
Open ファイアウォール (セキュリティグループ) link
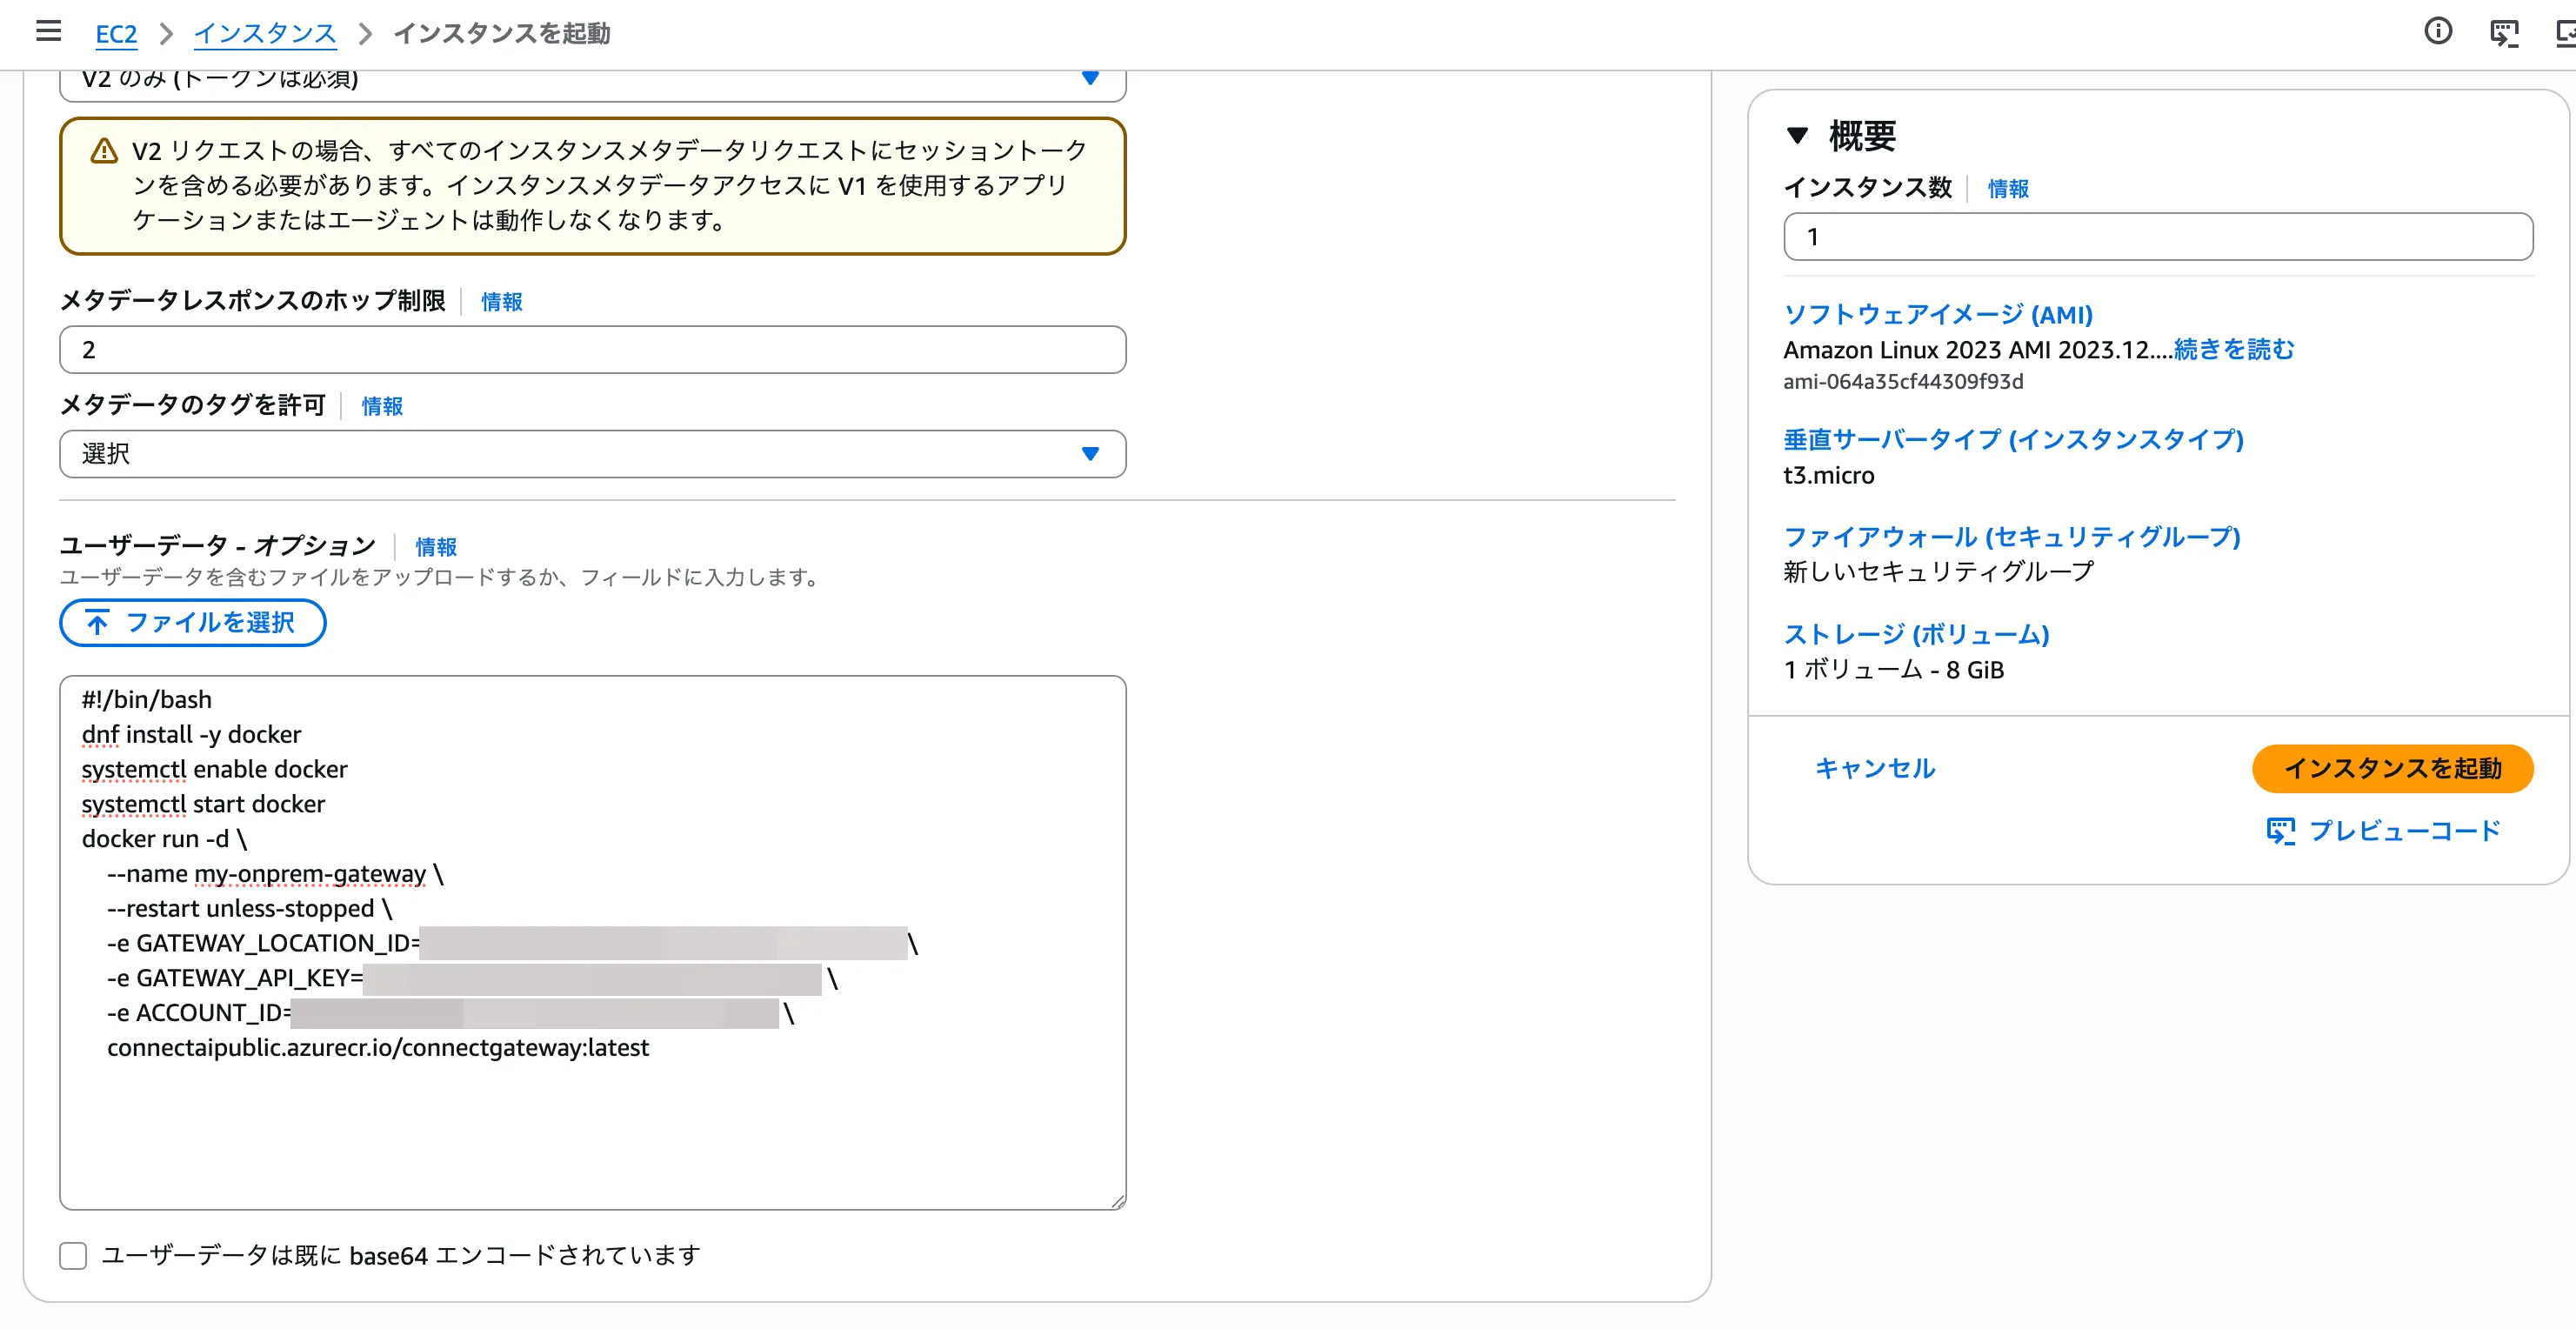[2012, 537]
